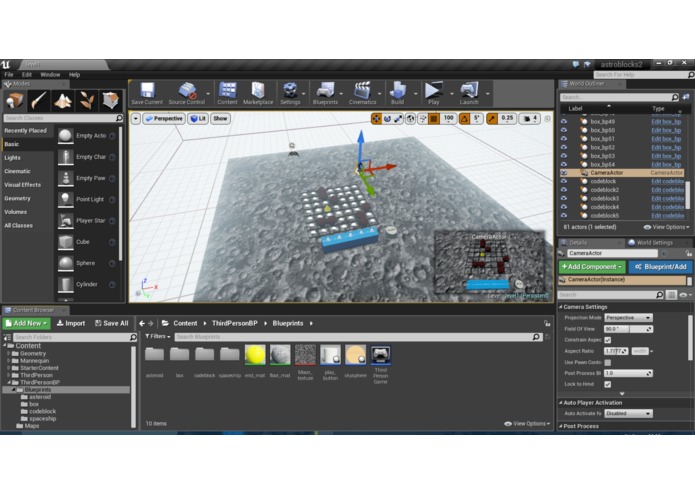Open the Edit box_bp link for box_bp50
The image size is (695, 494).
click(666, 130)
